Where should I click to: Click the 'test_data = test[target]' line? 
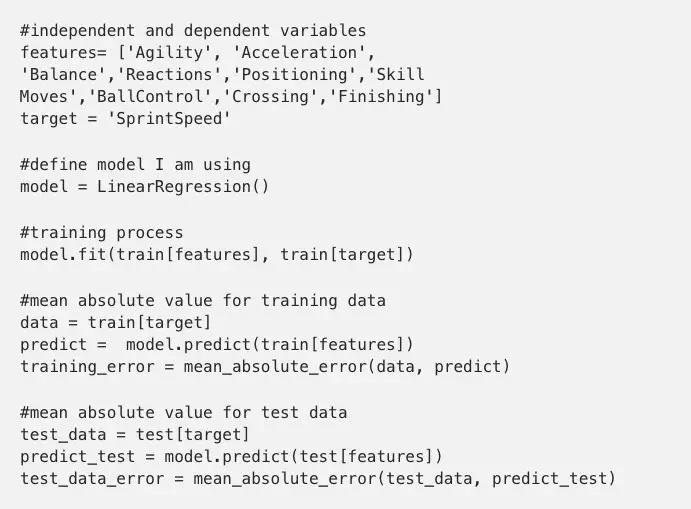135,435
